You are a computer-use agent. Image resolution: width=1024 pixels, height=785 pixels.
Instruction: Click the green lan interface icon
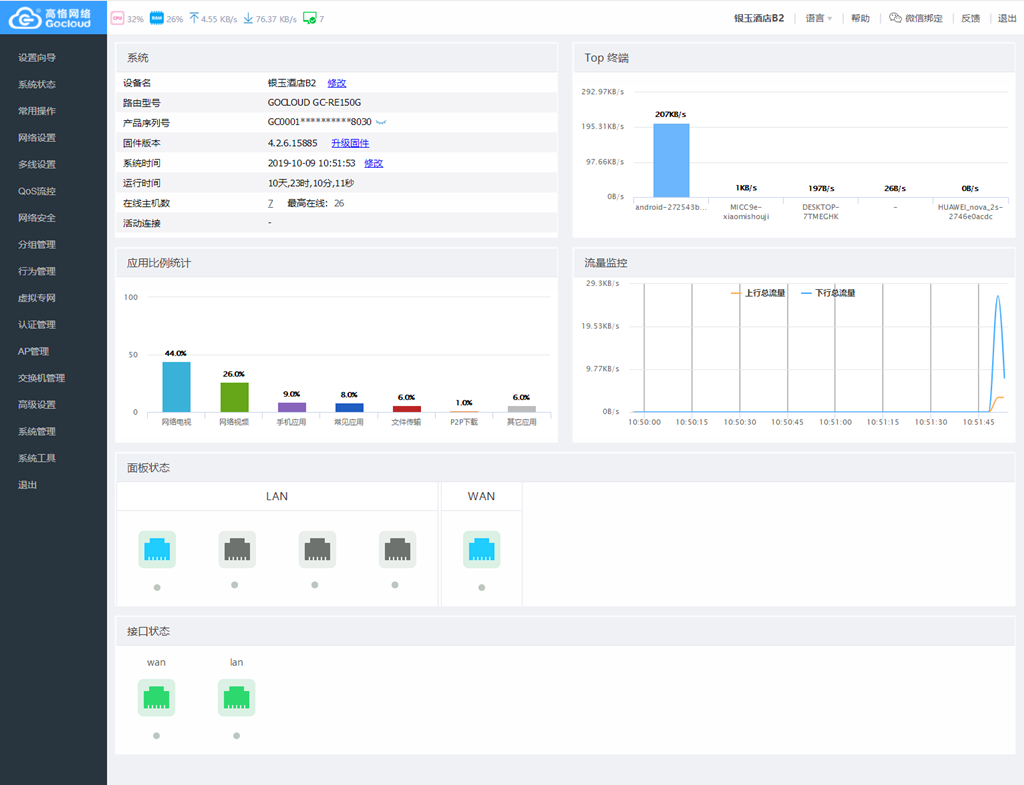click(236, 697)
